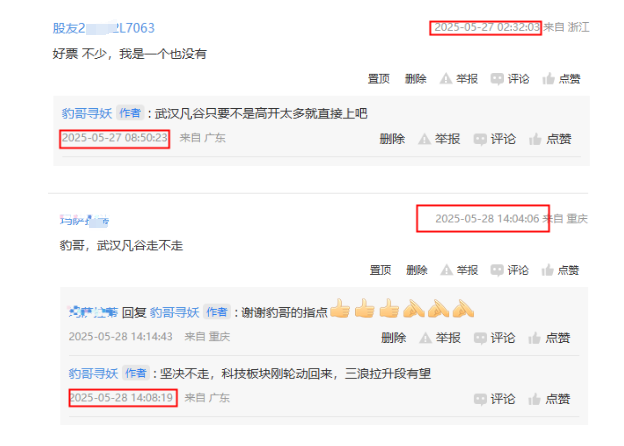Open 豹哥寻妖 author link in first reply
The image size is (624, 446).
coord(87,114)
